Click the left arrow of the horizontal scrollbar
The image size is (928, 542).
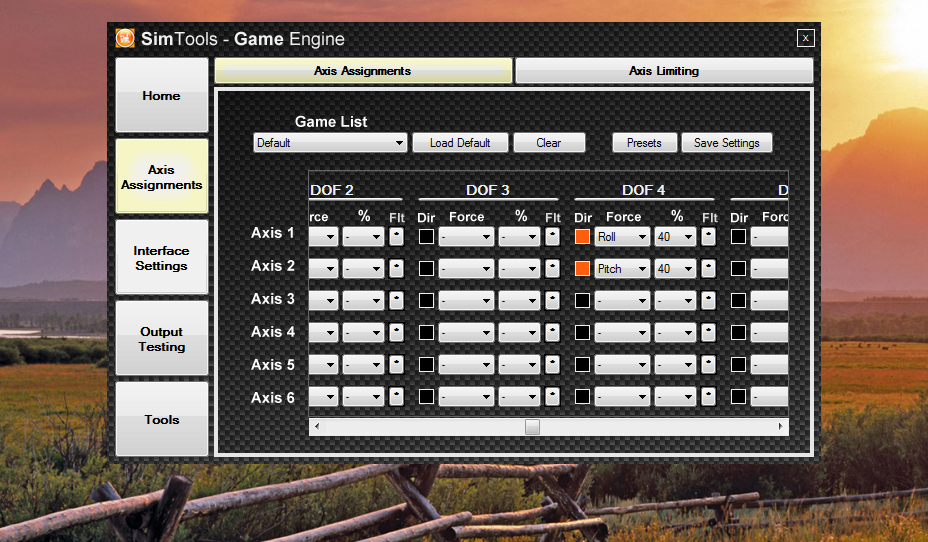(317, 427)
